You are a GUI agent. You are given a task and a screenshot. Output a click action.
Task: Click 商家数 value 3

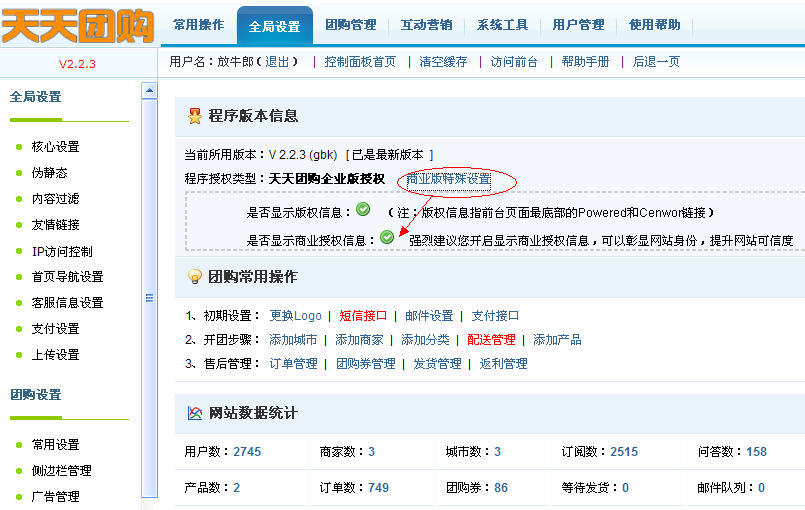click(372, 452)
